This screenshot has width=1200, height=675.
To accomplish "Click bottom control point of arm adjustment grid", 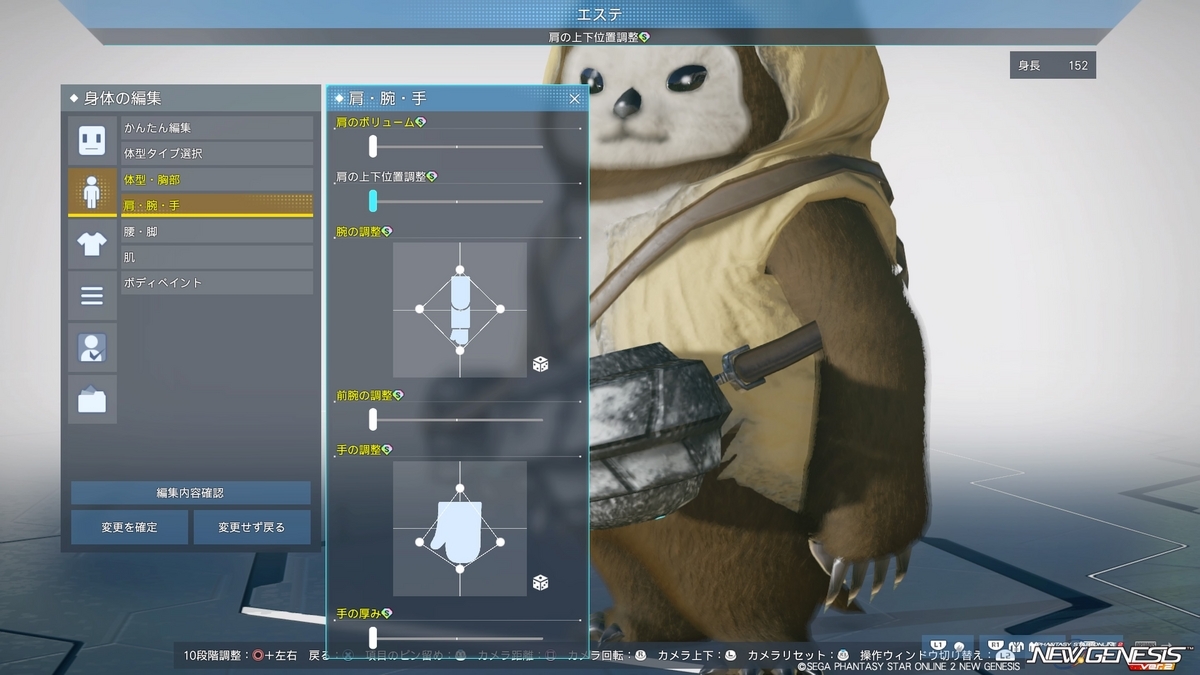I will pos(460,350).
